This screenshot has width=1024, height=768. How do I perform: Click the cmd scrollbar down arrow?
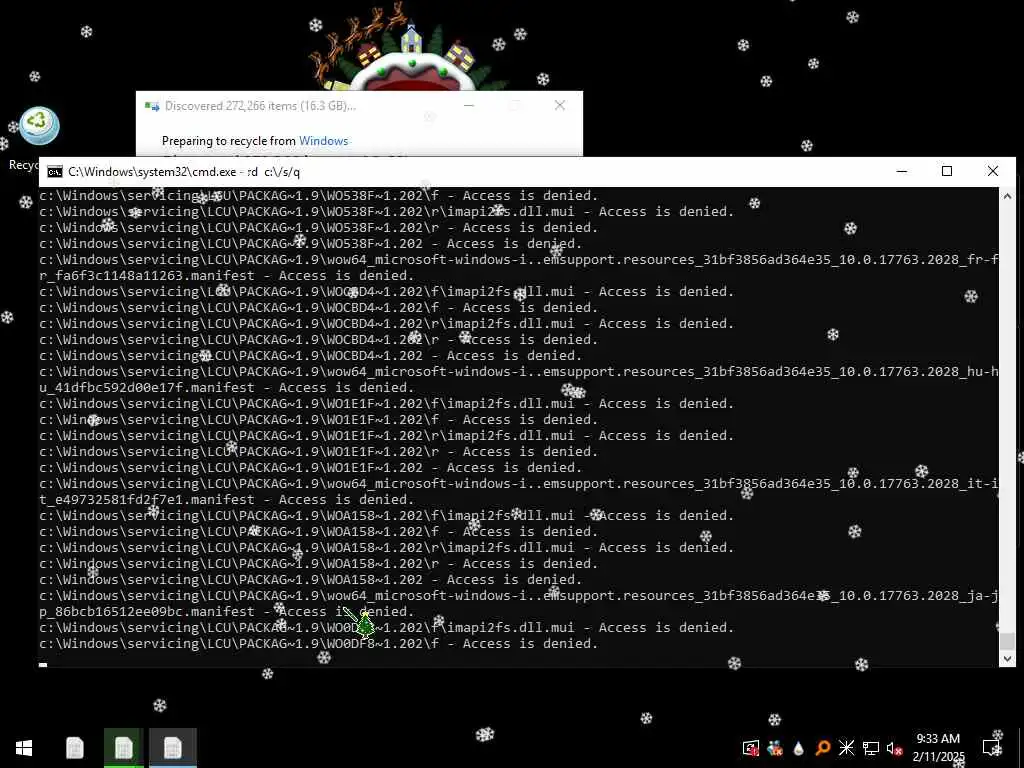click(x=1007, y=659)
